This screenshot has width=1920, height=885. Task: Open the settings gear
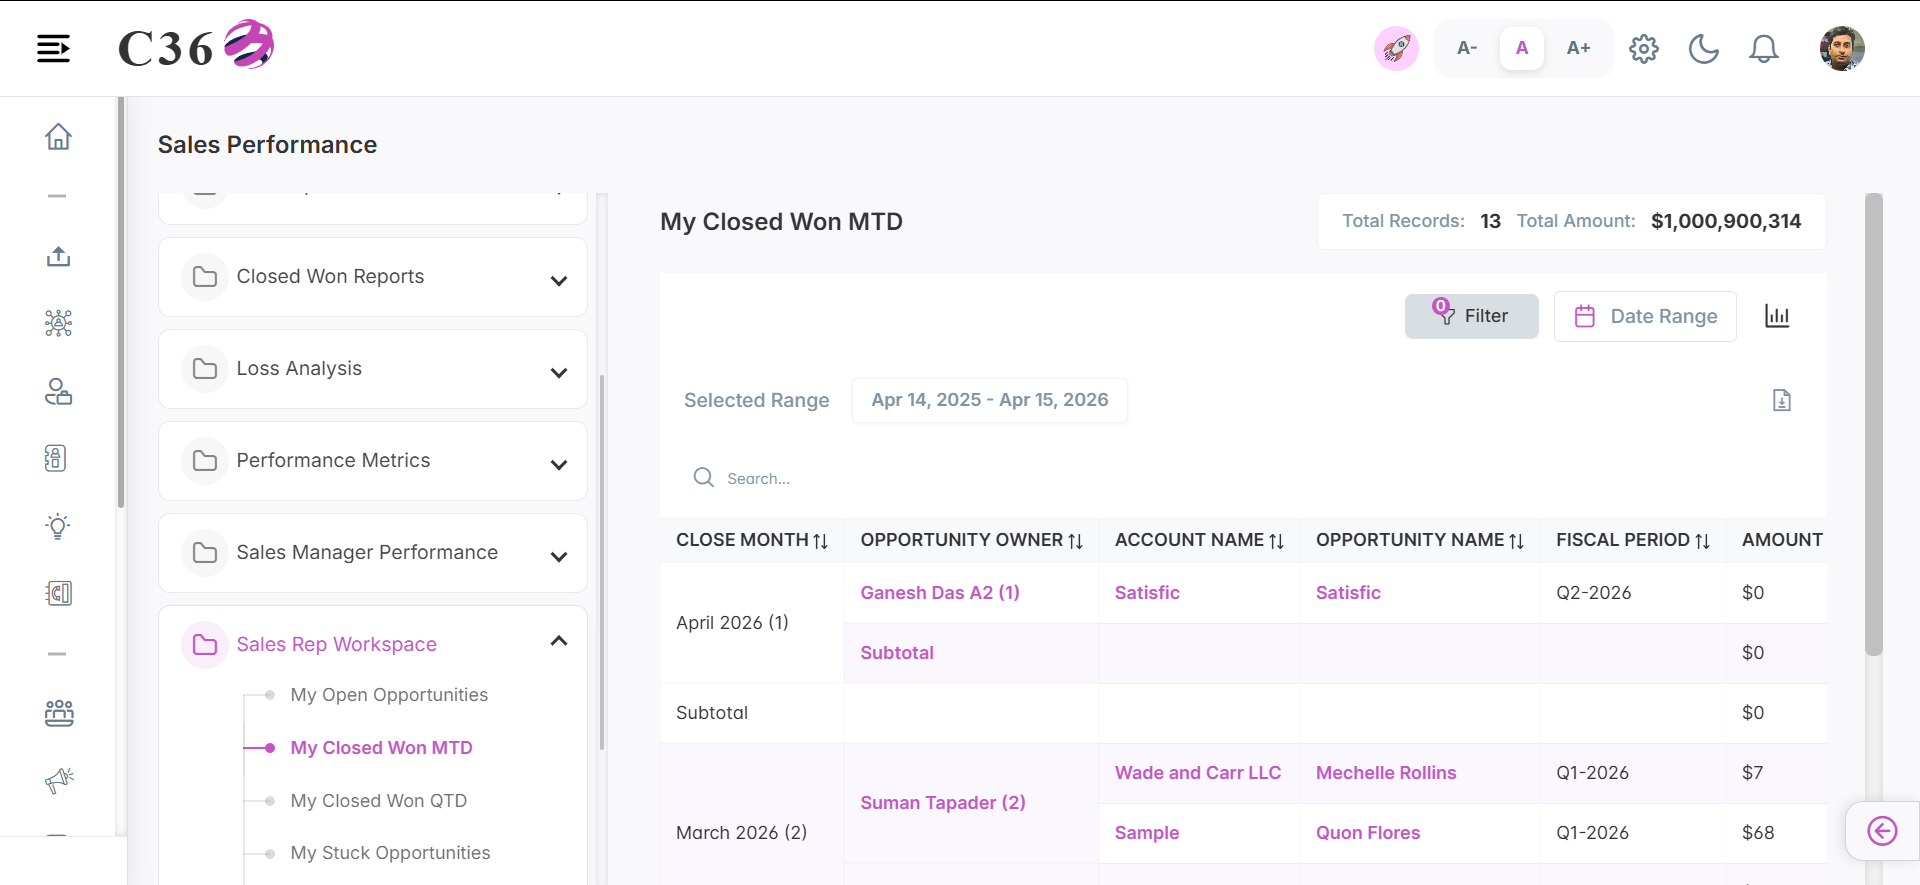pyautogui.click(x=1644, y=48)
